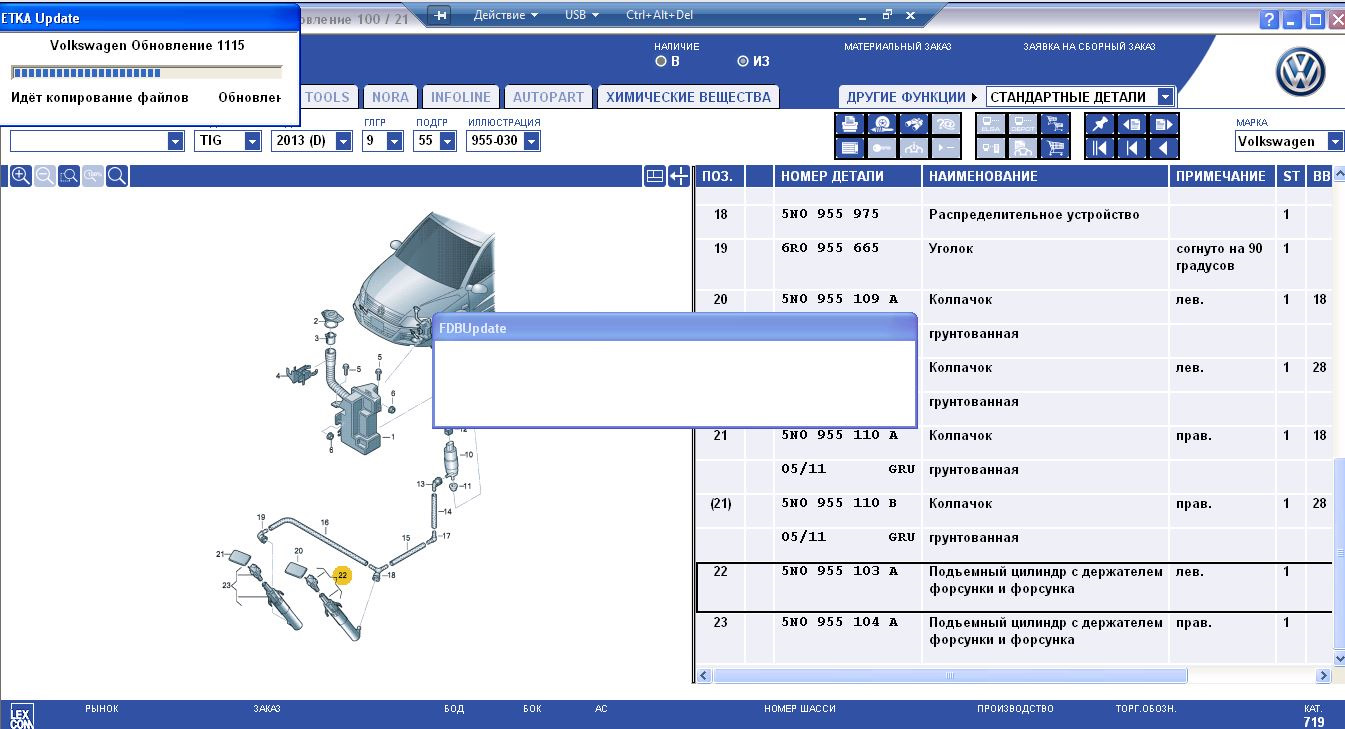This screenshot has height=729, width=1345.
Task: Click the ELSA icon
Action: pos(991,124)
